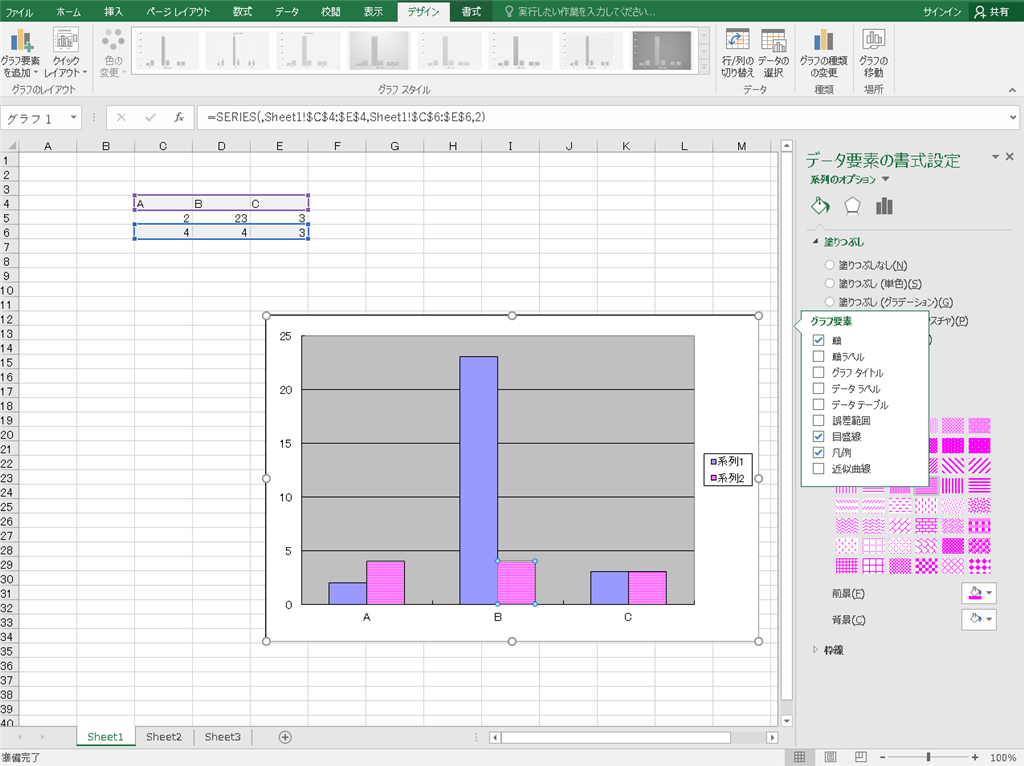Open the Add Chart Element (グラフ要素を追加) menu
Screen dimensions: 1024x766
21,54
